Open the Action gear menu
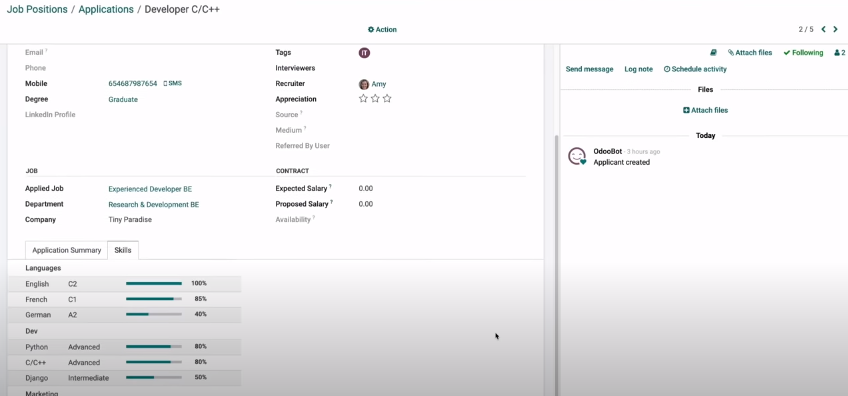Screen dimensions: 848x396 coord(382,30)
